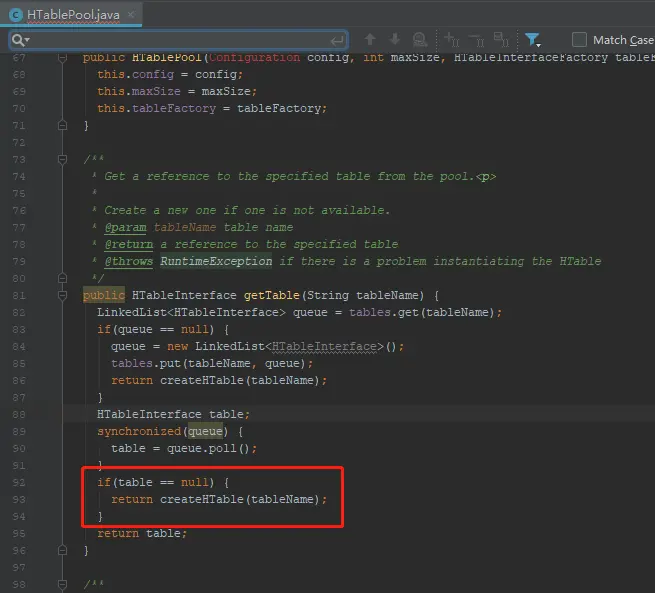The width and height of the screenshot is (655, 593).
Task: Click 'createHTable' call on line 86
Action: point(201,380)
